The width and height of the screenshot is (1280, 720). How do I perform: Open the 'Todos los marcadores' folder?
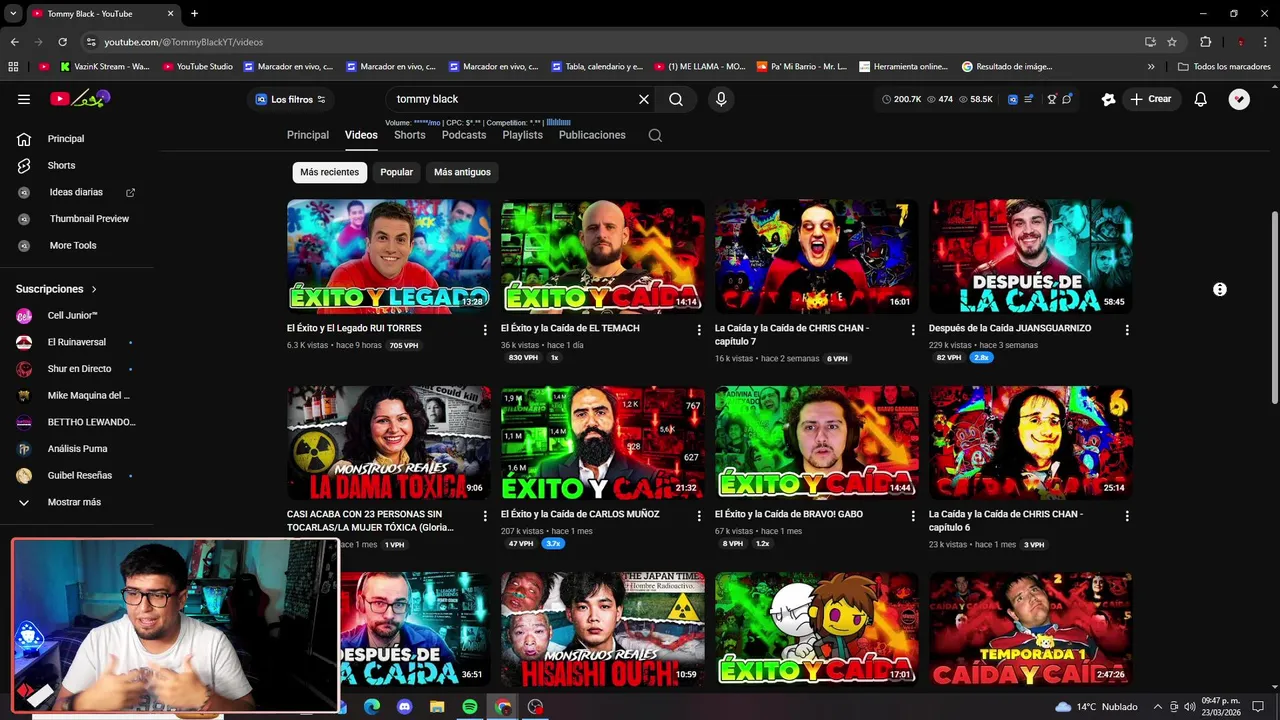1224,67
